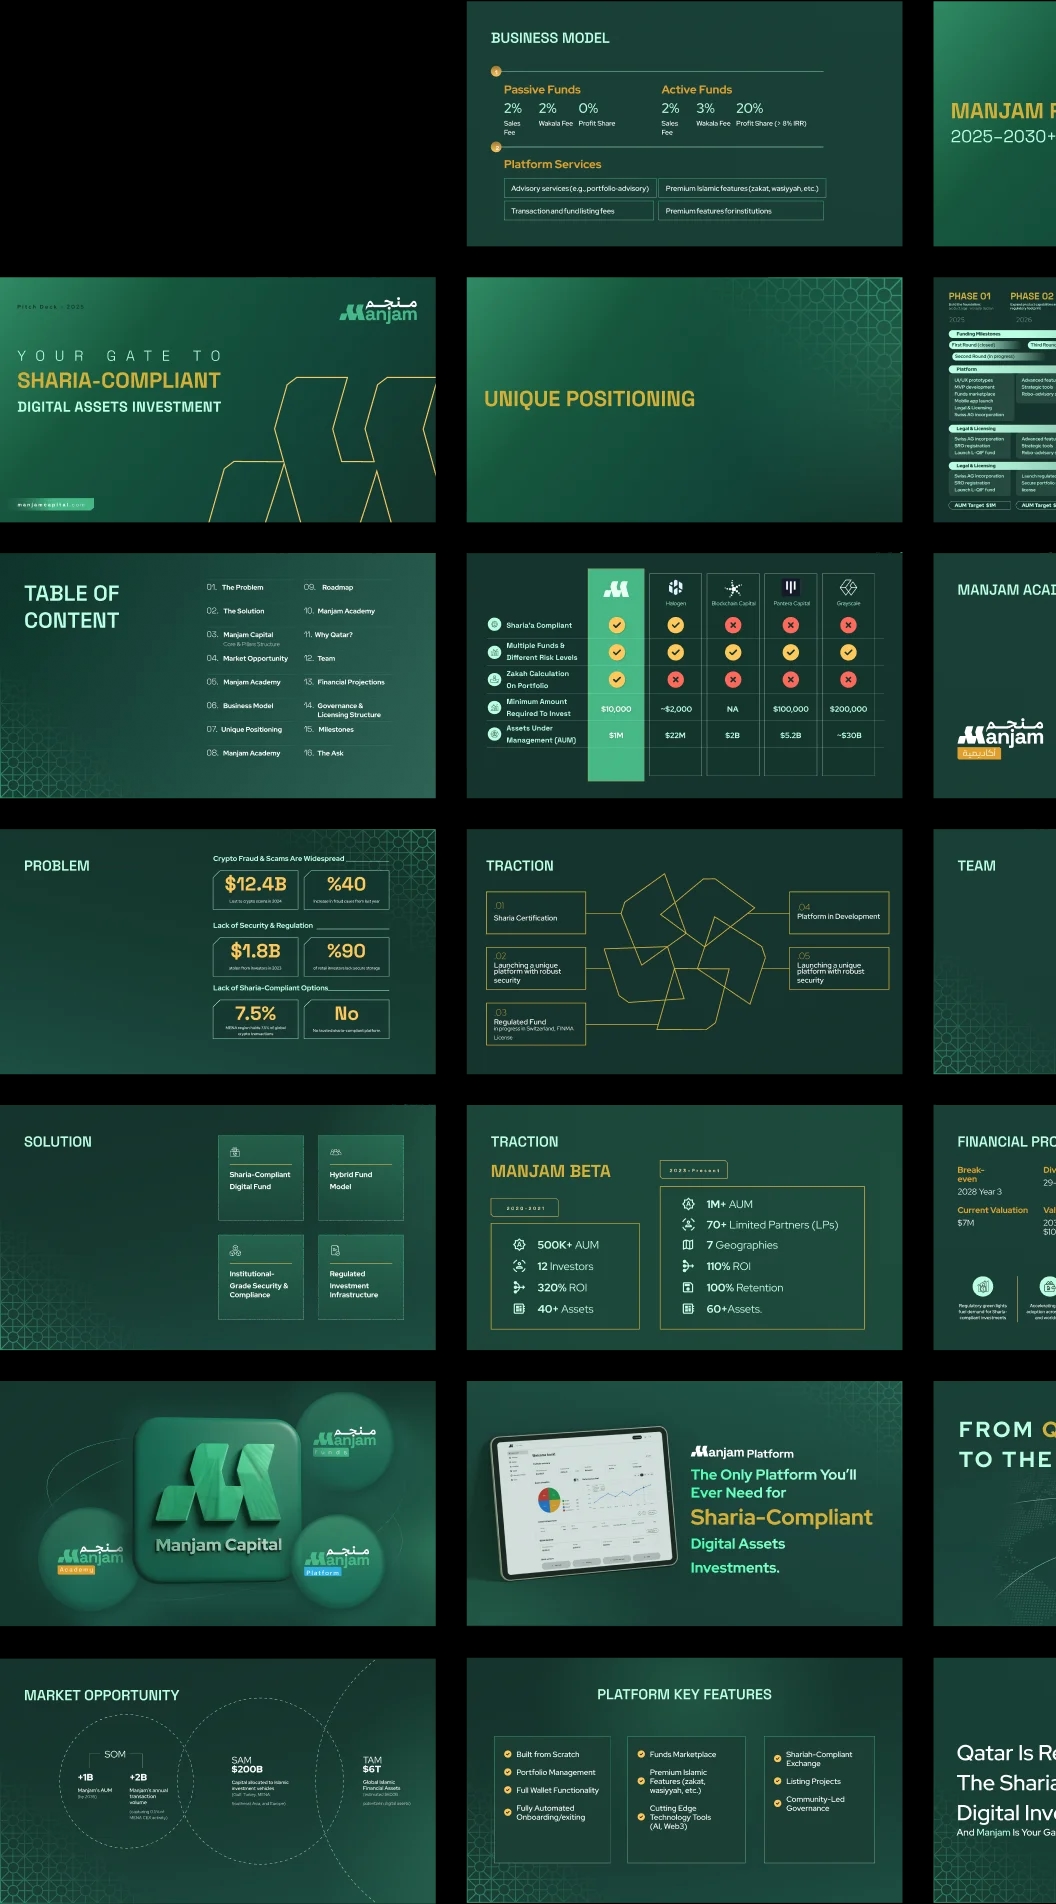1056x1904 pixels.
Task: Click the 'Active Funds' heading
Action: point(697,90)
